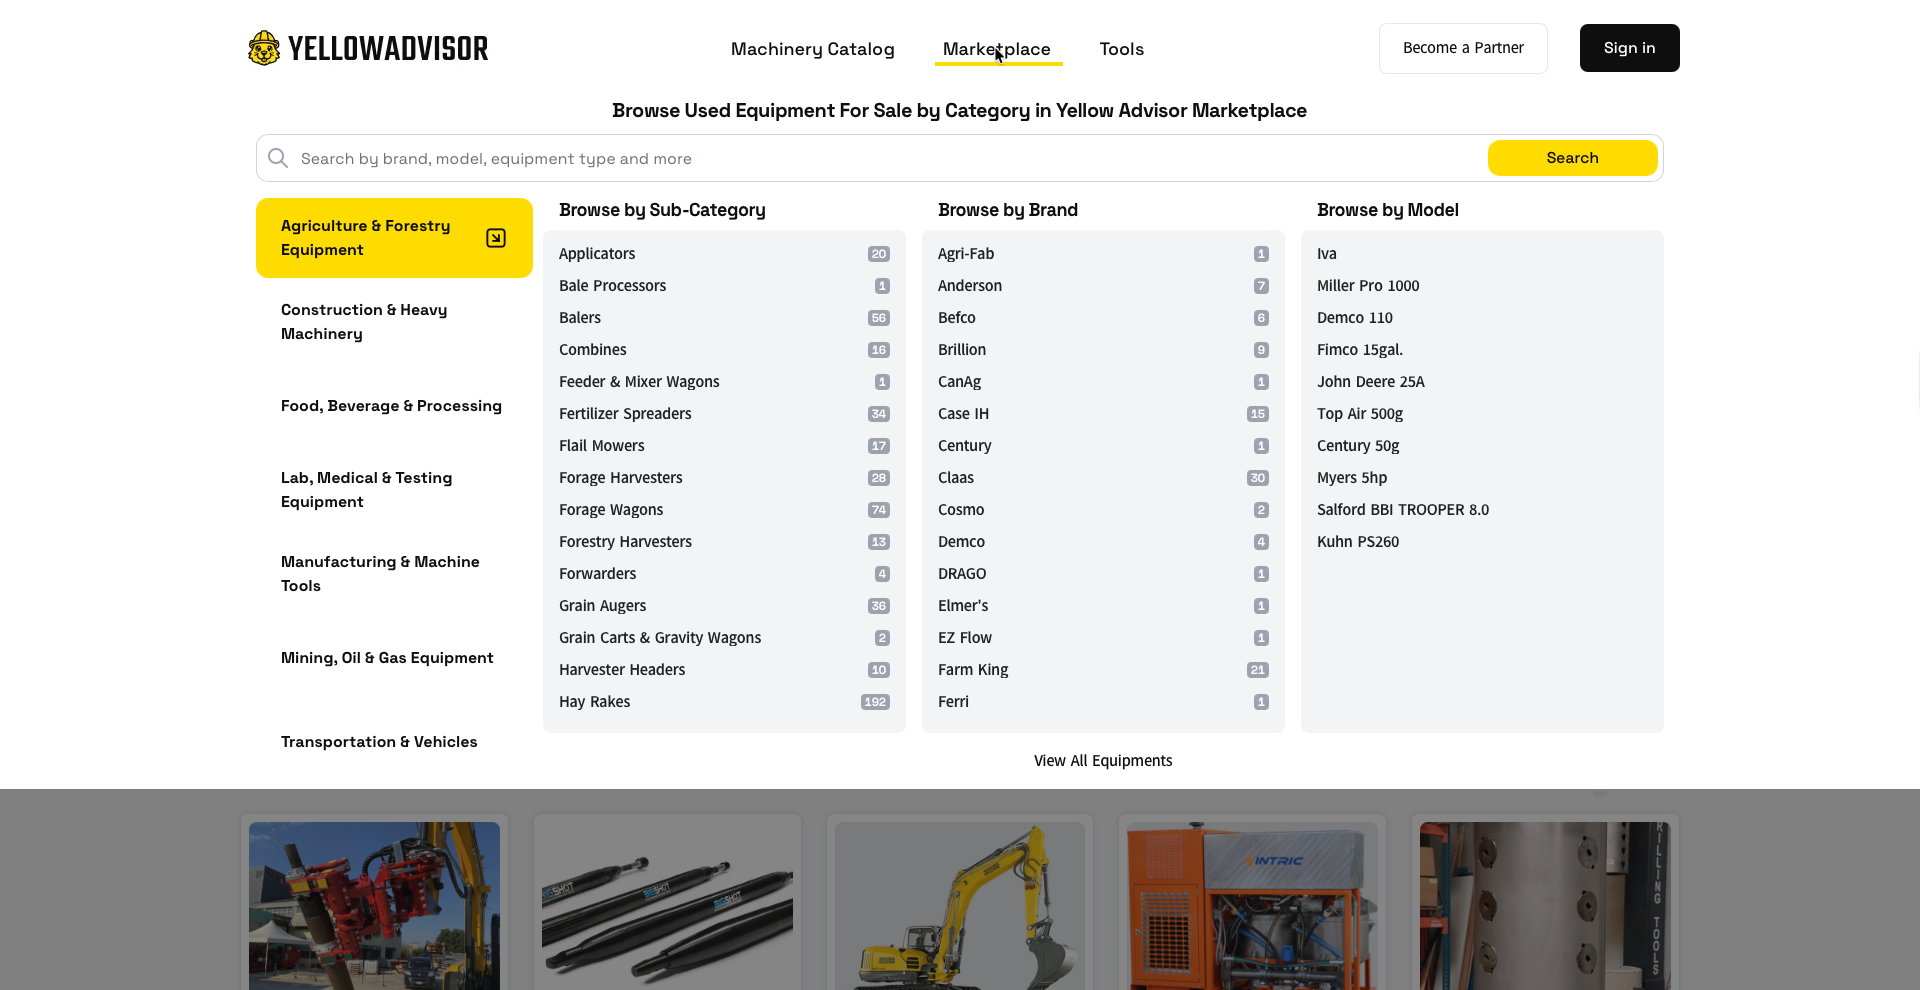The image size is (1920, 990).
Task: Open the Marketplace menu item
Action: 997,49
